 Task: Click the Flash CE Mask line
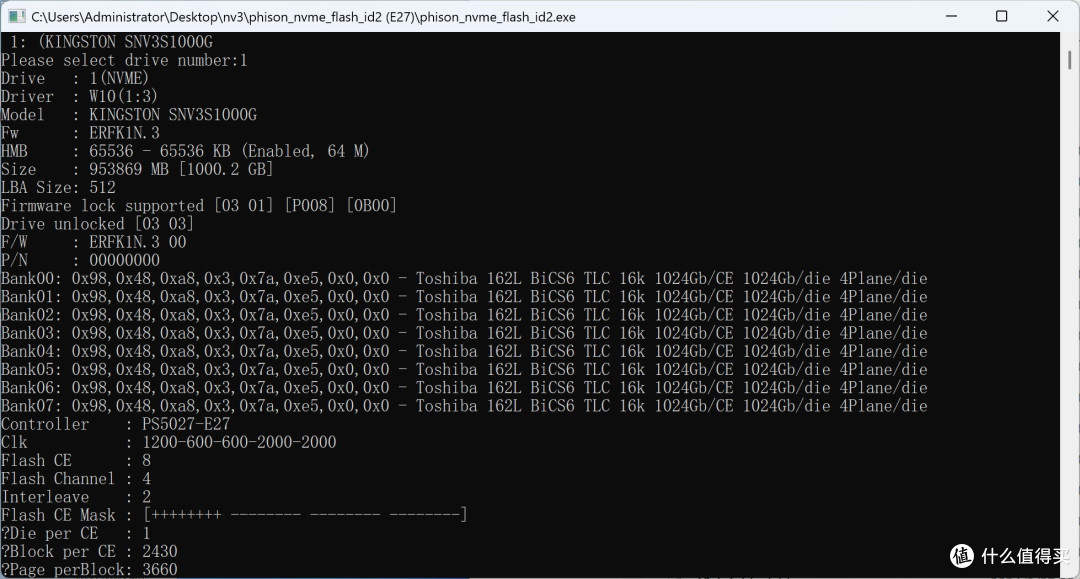[x=234, y=515]
